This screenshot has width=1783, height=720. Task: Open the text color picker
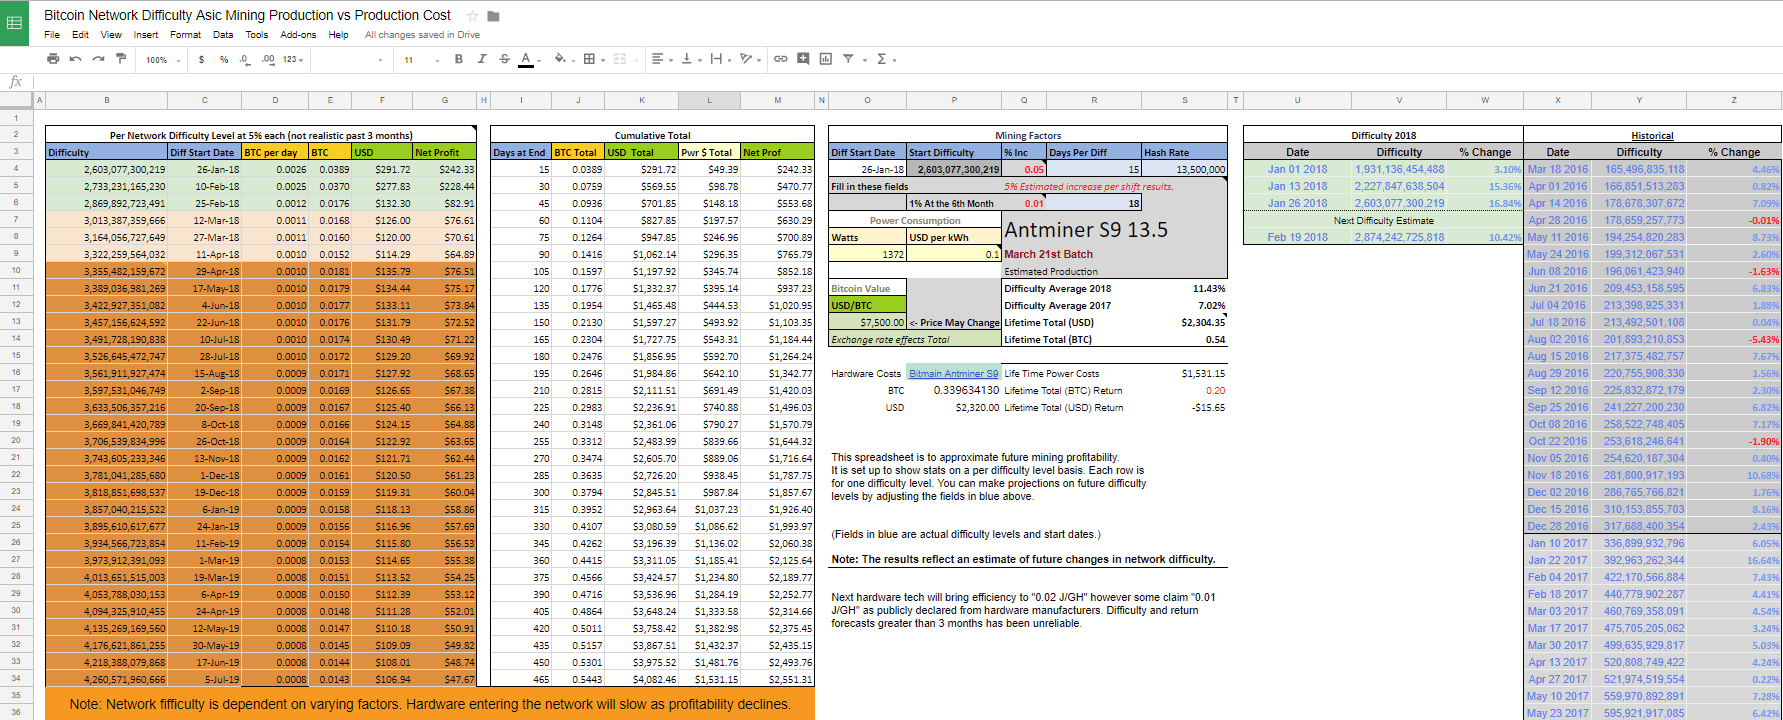pyautogui.click(x=527, y=59)
